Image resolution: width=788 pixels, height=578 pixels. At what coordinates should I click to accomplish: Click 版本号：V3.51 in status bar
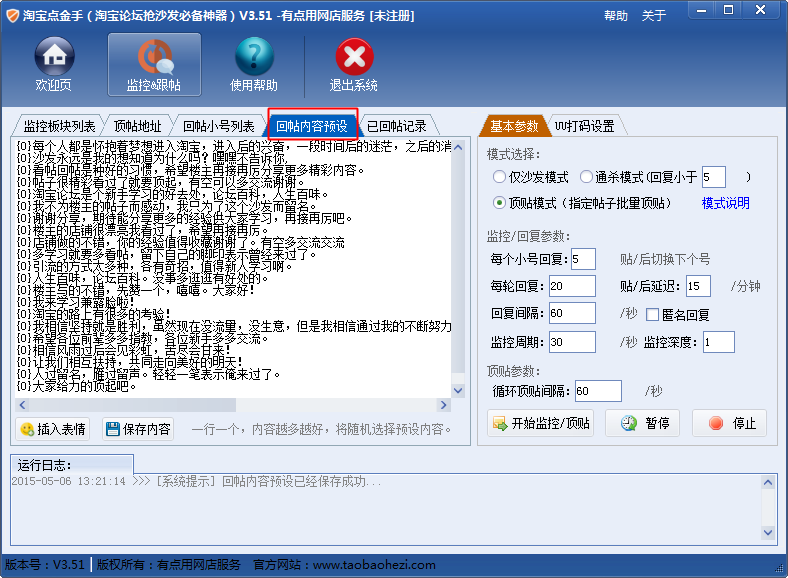point(45,565)
